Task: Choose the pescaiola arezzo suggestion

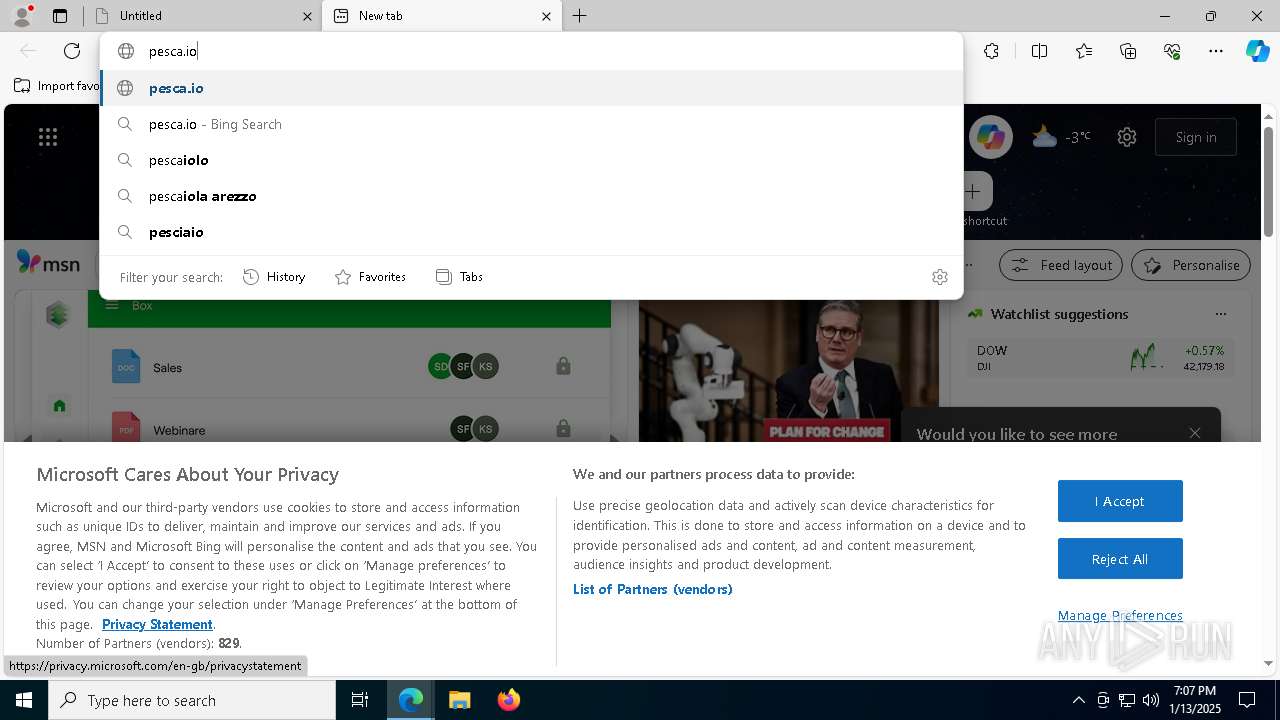Action: [531, 196]
